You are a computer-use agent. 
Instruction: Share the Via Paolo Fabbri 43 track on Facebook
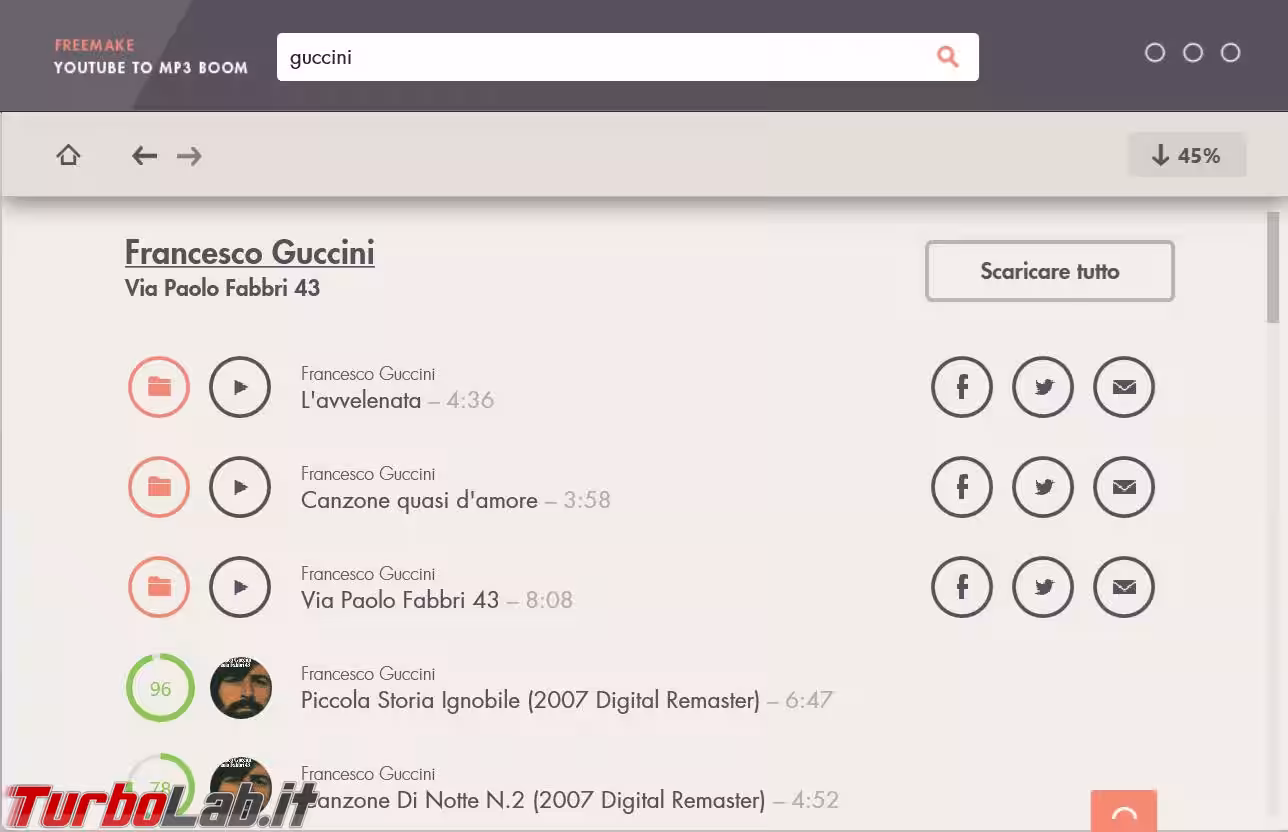point(962,587)
